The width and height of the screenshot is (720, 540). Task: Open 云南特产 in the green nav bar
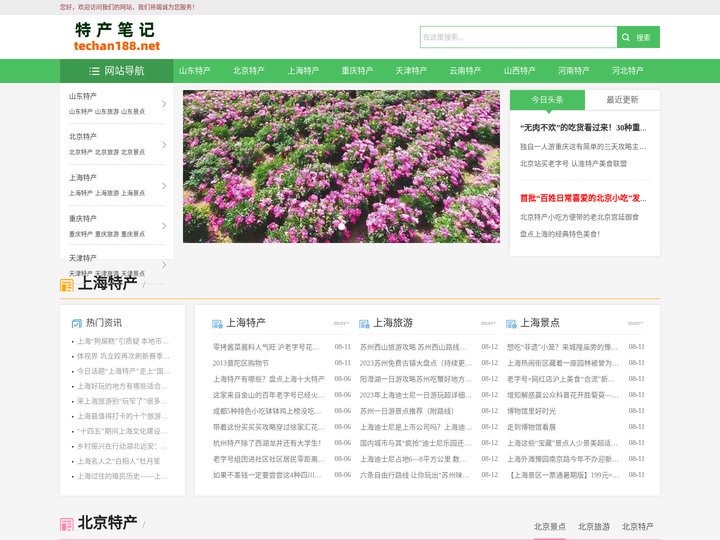pyautogui.click(x=465, y=71)
